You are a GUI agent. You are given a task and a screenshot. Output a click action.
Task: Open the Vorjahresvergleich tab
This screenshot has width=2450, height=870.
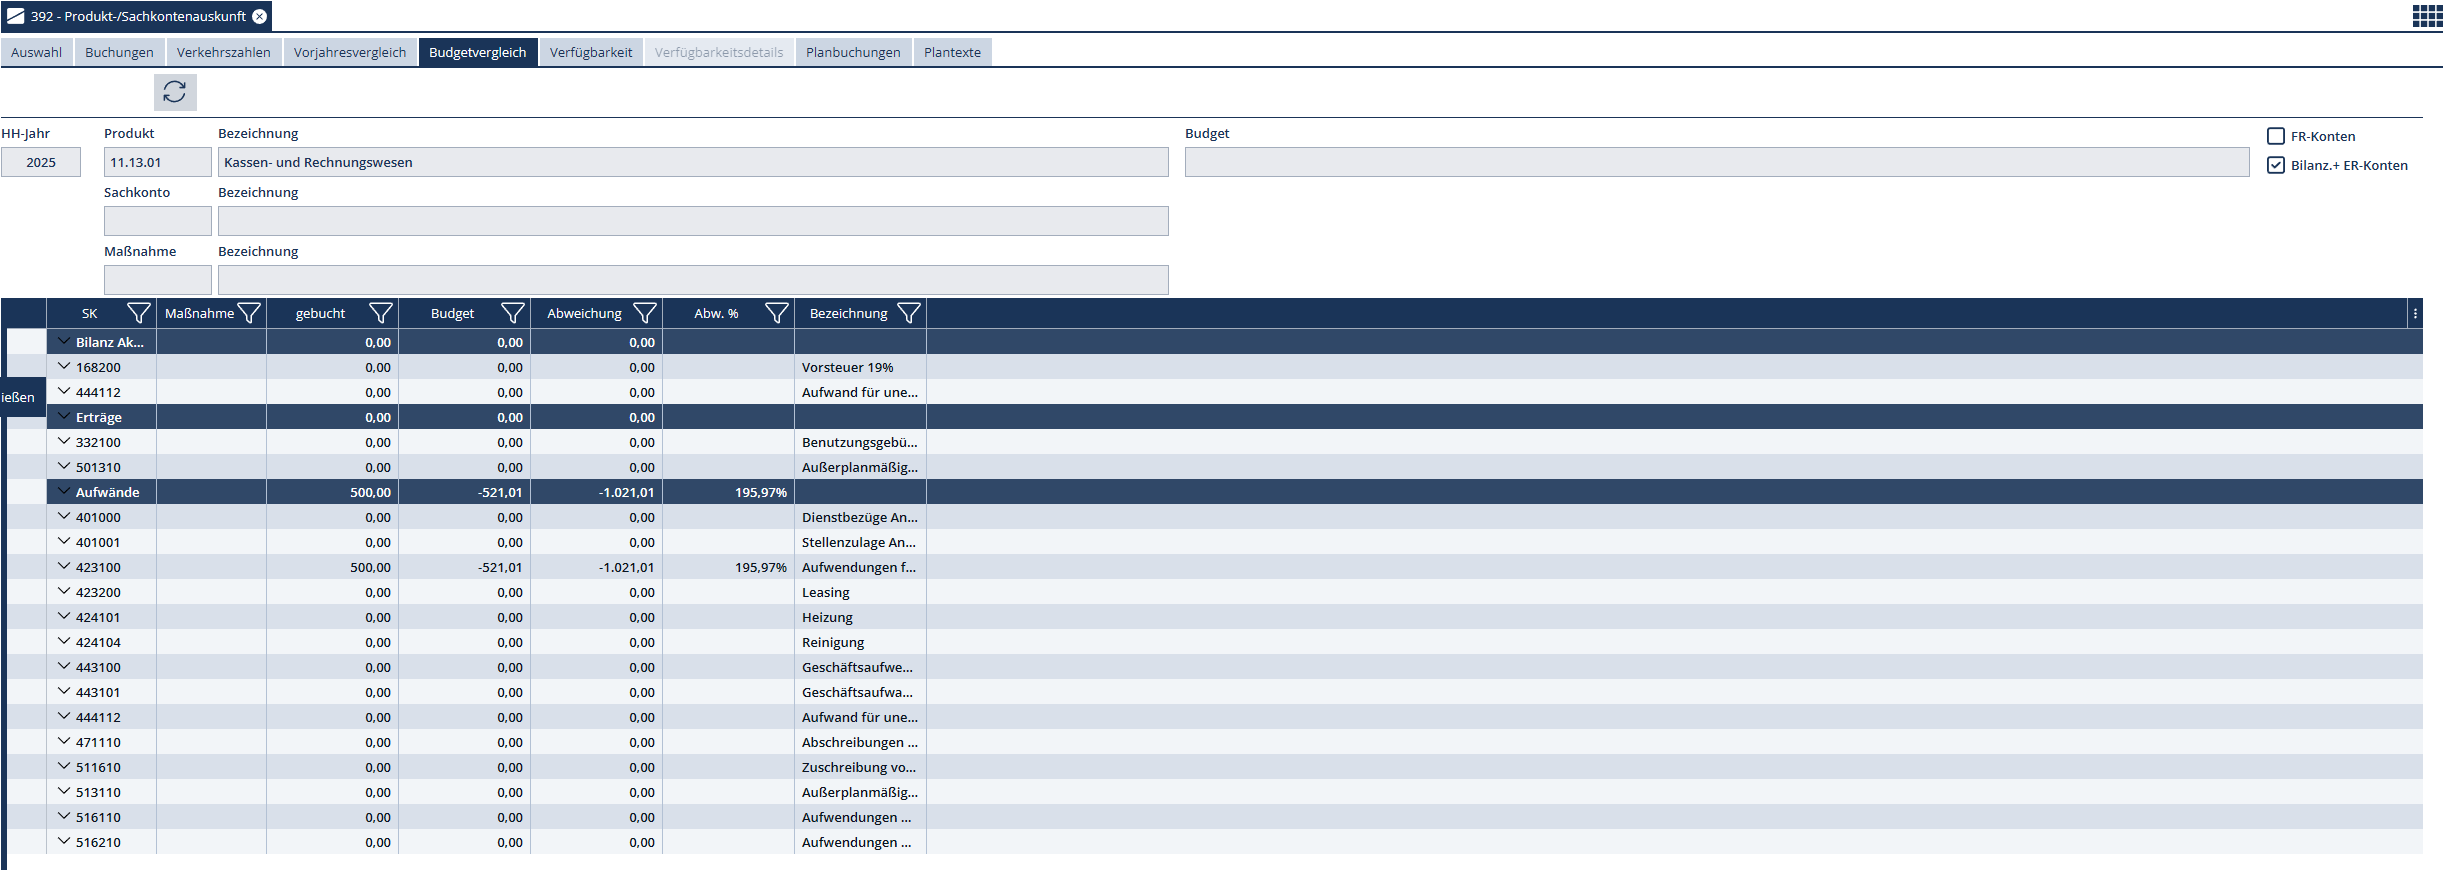[x=350, y=52]
